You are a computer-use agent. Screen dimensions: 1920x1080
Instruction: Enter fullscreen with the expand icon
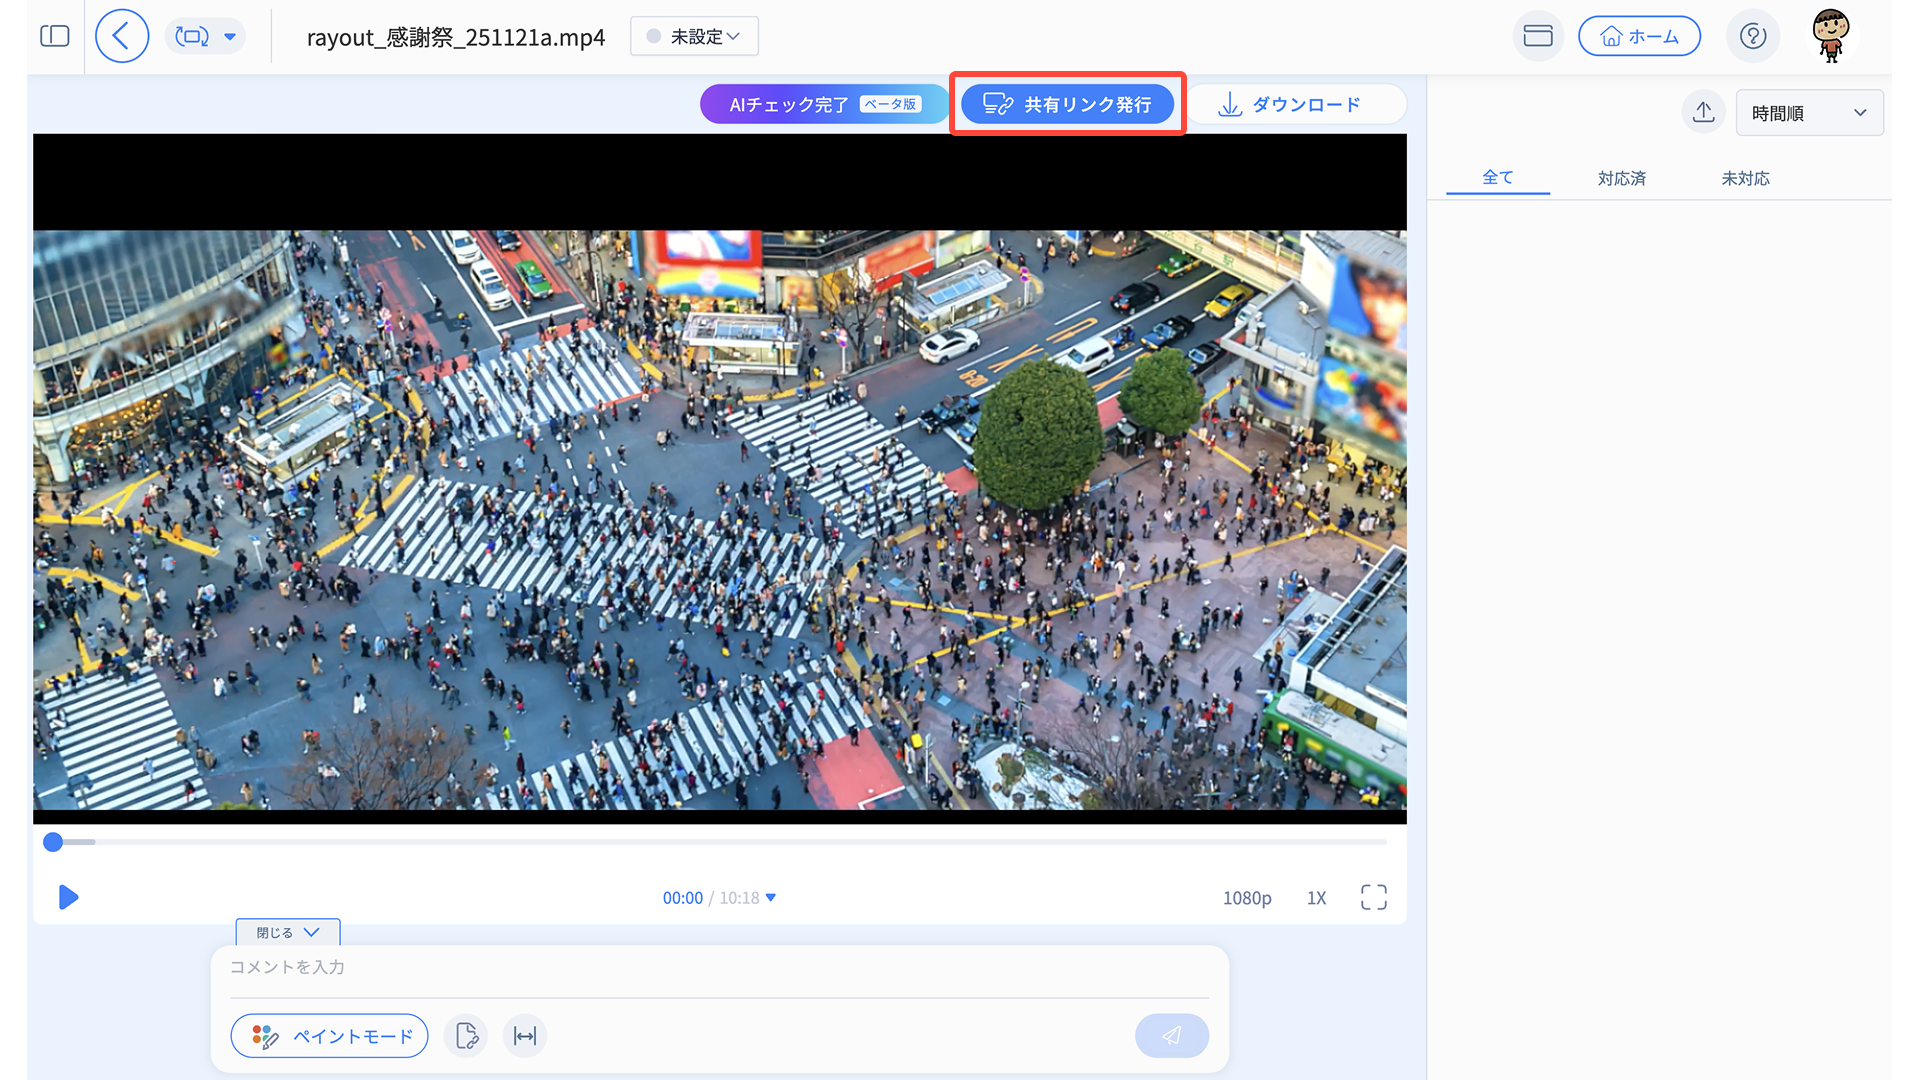click(x=1373, y=897)
